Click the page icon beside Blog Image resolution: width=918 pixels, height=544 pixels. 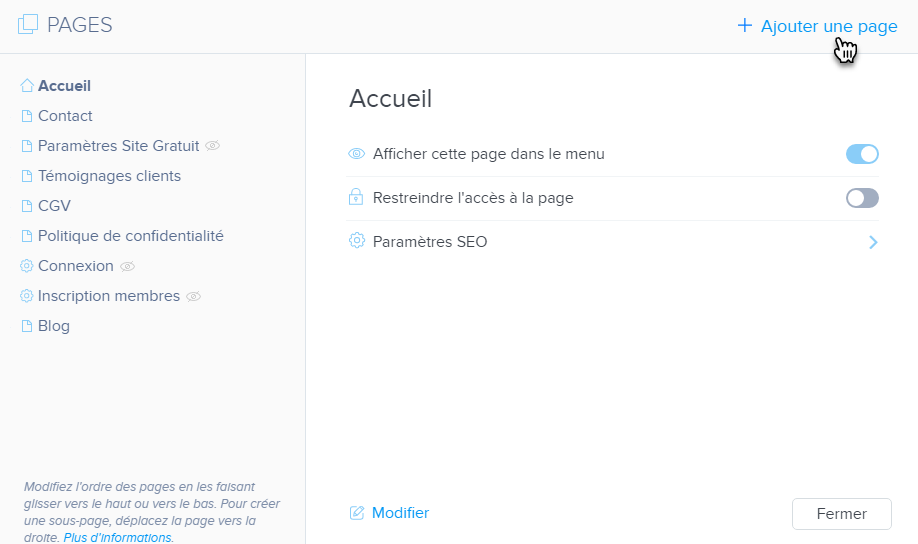click(27, 326)
